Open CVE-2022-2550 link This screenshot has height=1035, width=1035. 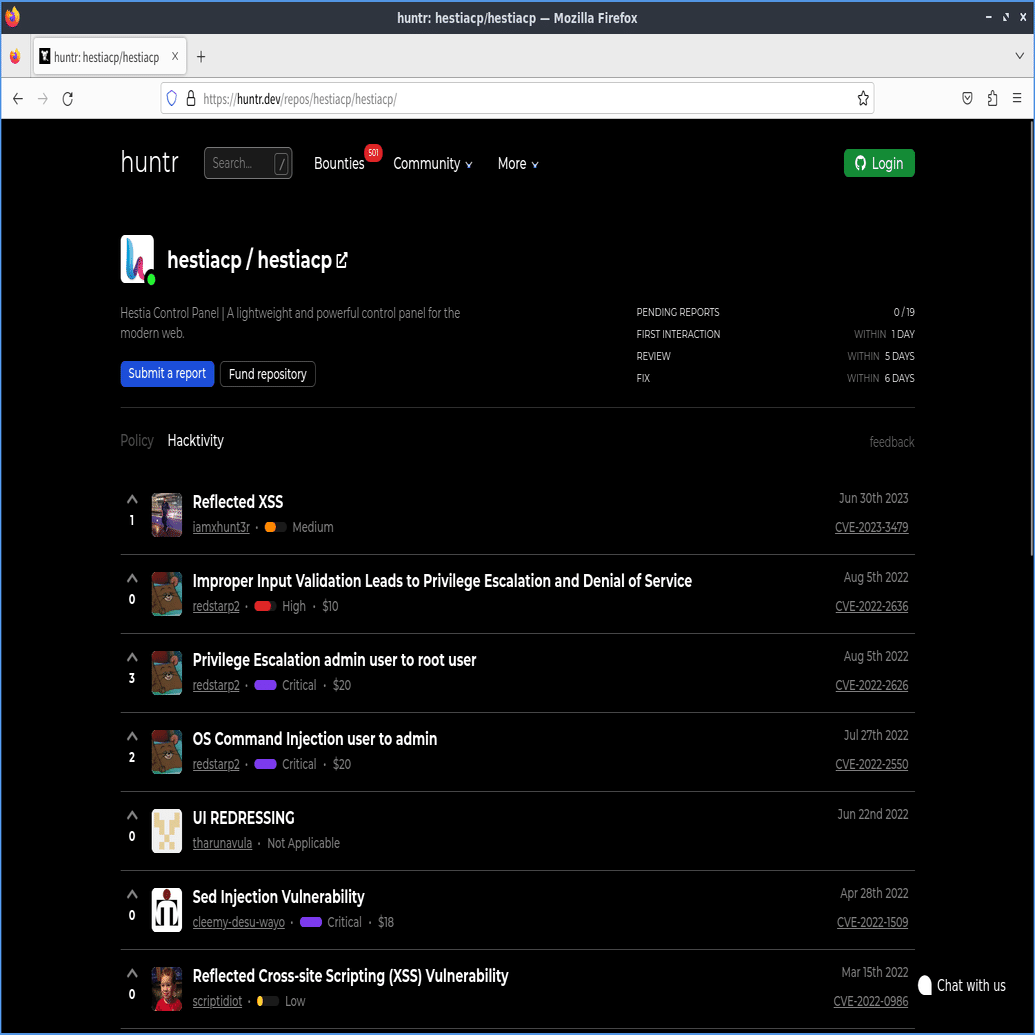click(871, 764)
